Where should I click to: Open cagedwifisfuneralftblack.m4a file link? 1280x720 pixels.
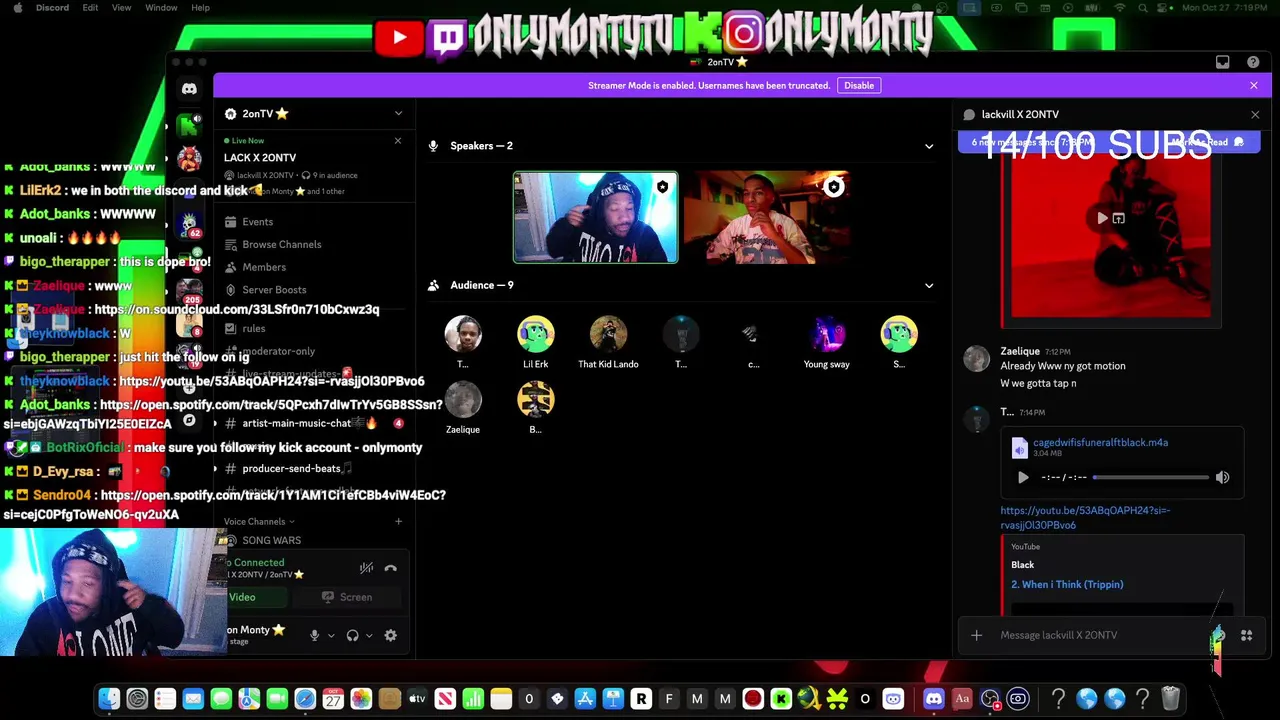pyautogui.click(x=1100, y=442)
